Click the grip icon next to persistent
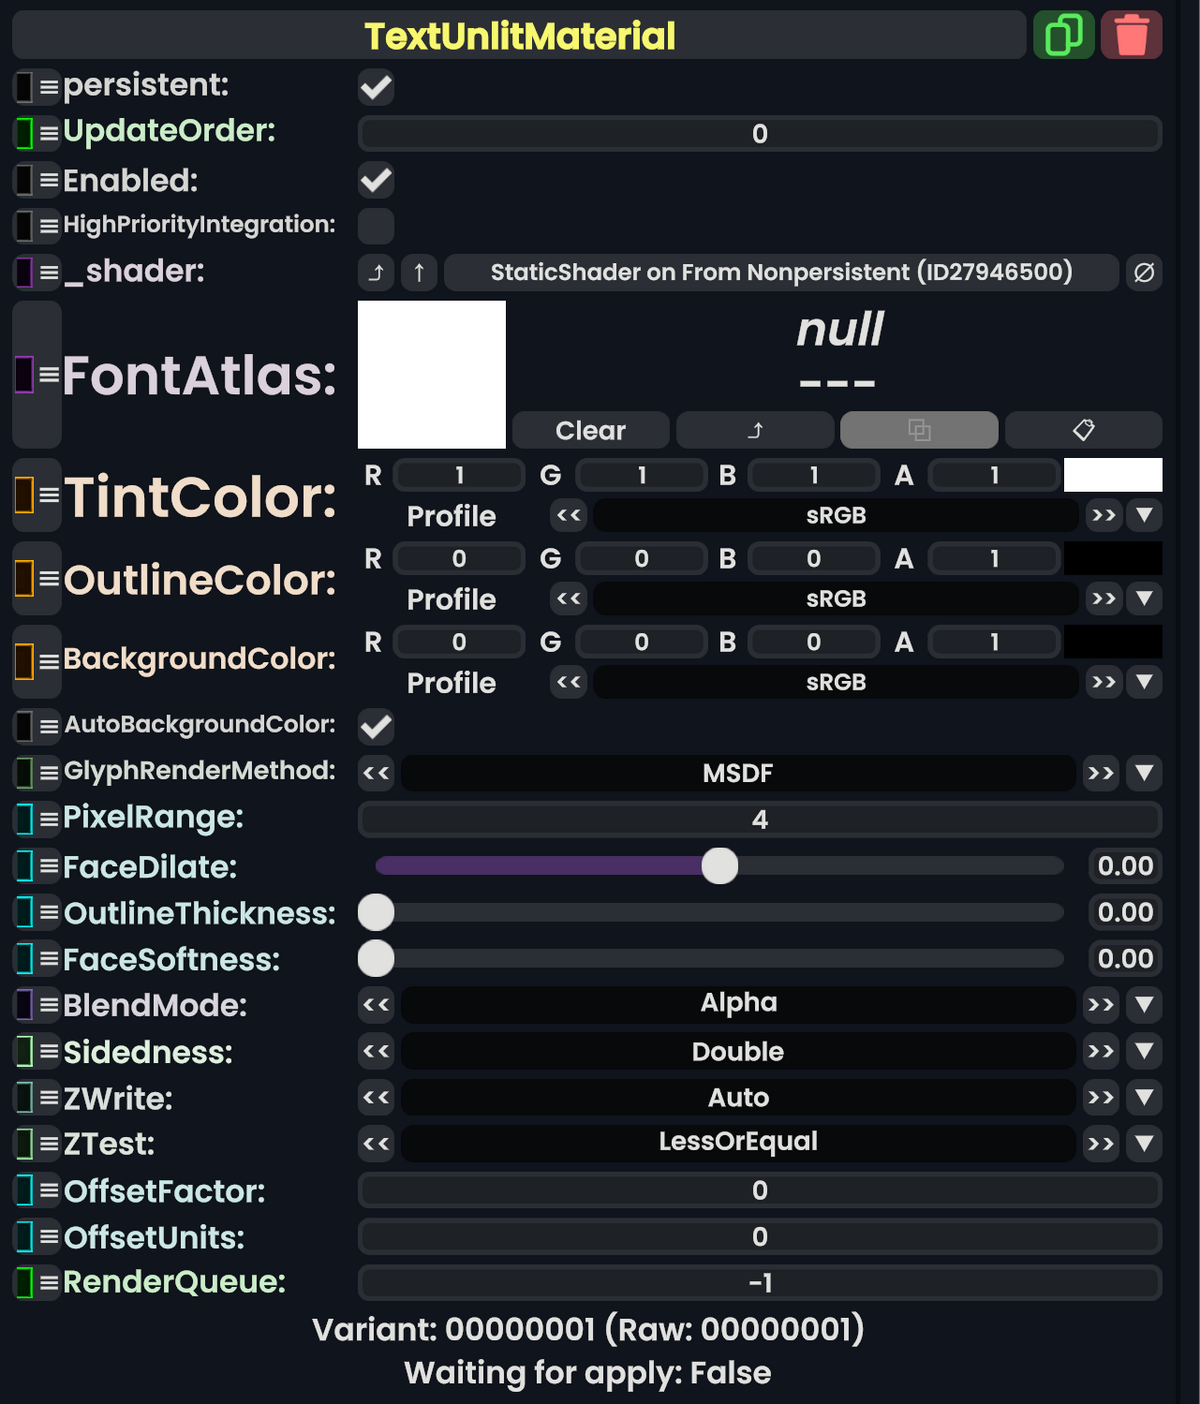Screen dimensions: 1200x1404 [45, 87]
